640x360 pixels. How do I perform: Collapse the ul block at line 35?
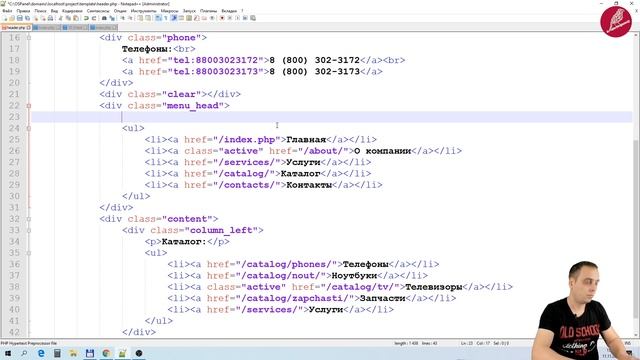click(29, 253)
